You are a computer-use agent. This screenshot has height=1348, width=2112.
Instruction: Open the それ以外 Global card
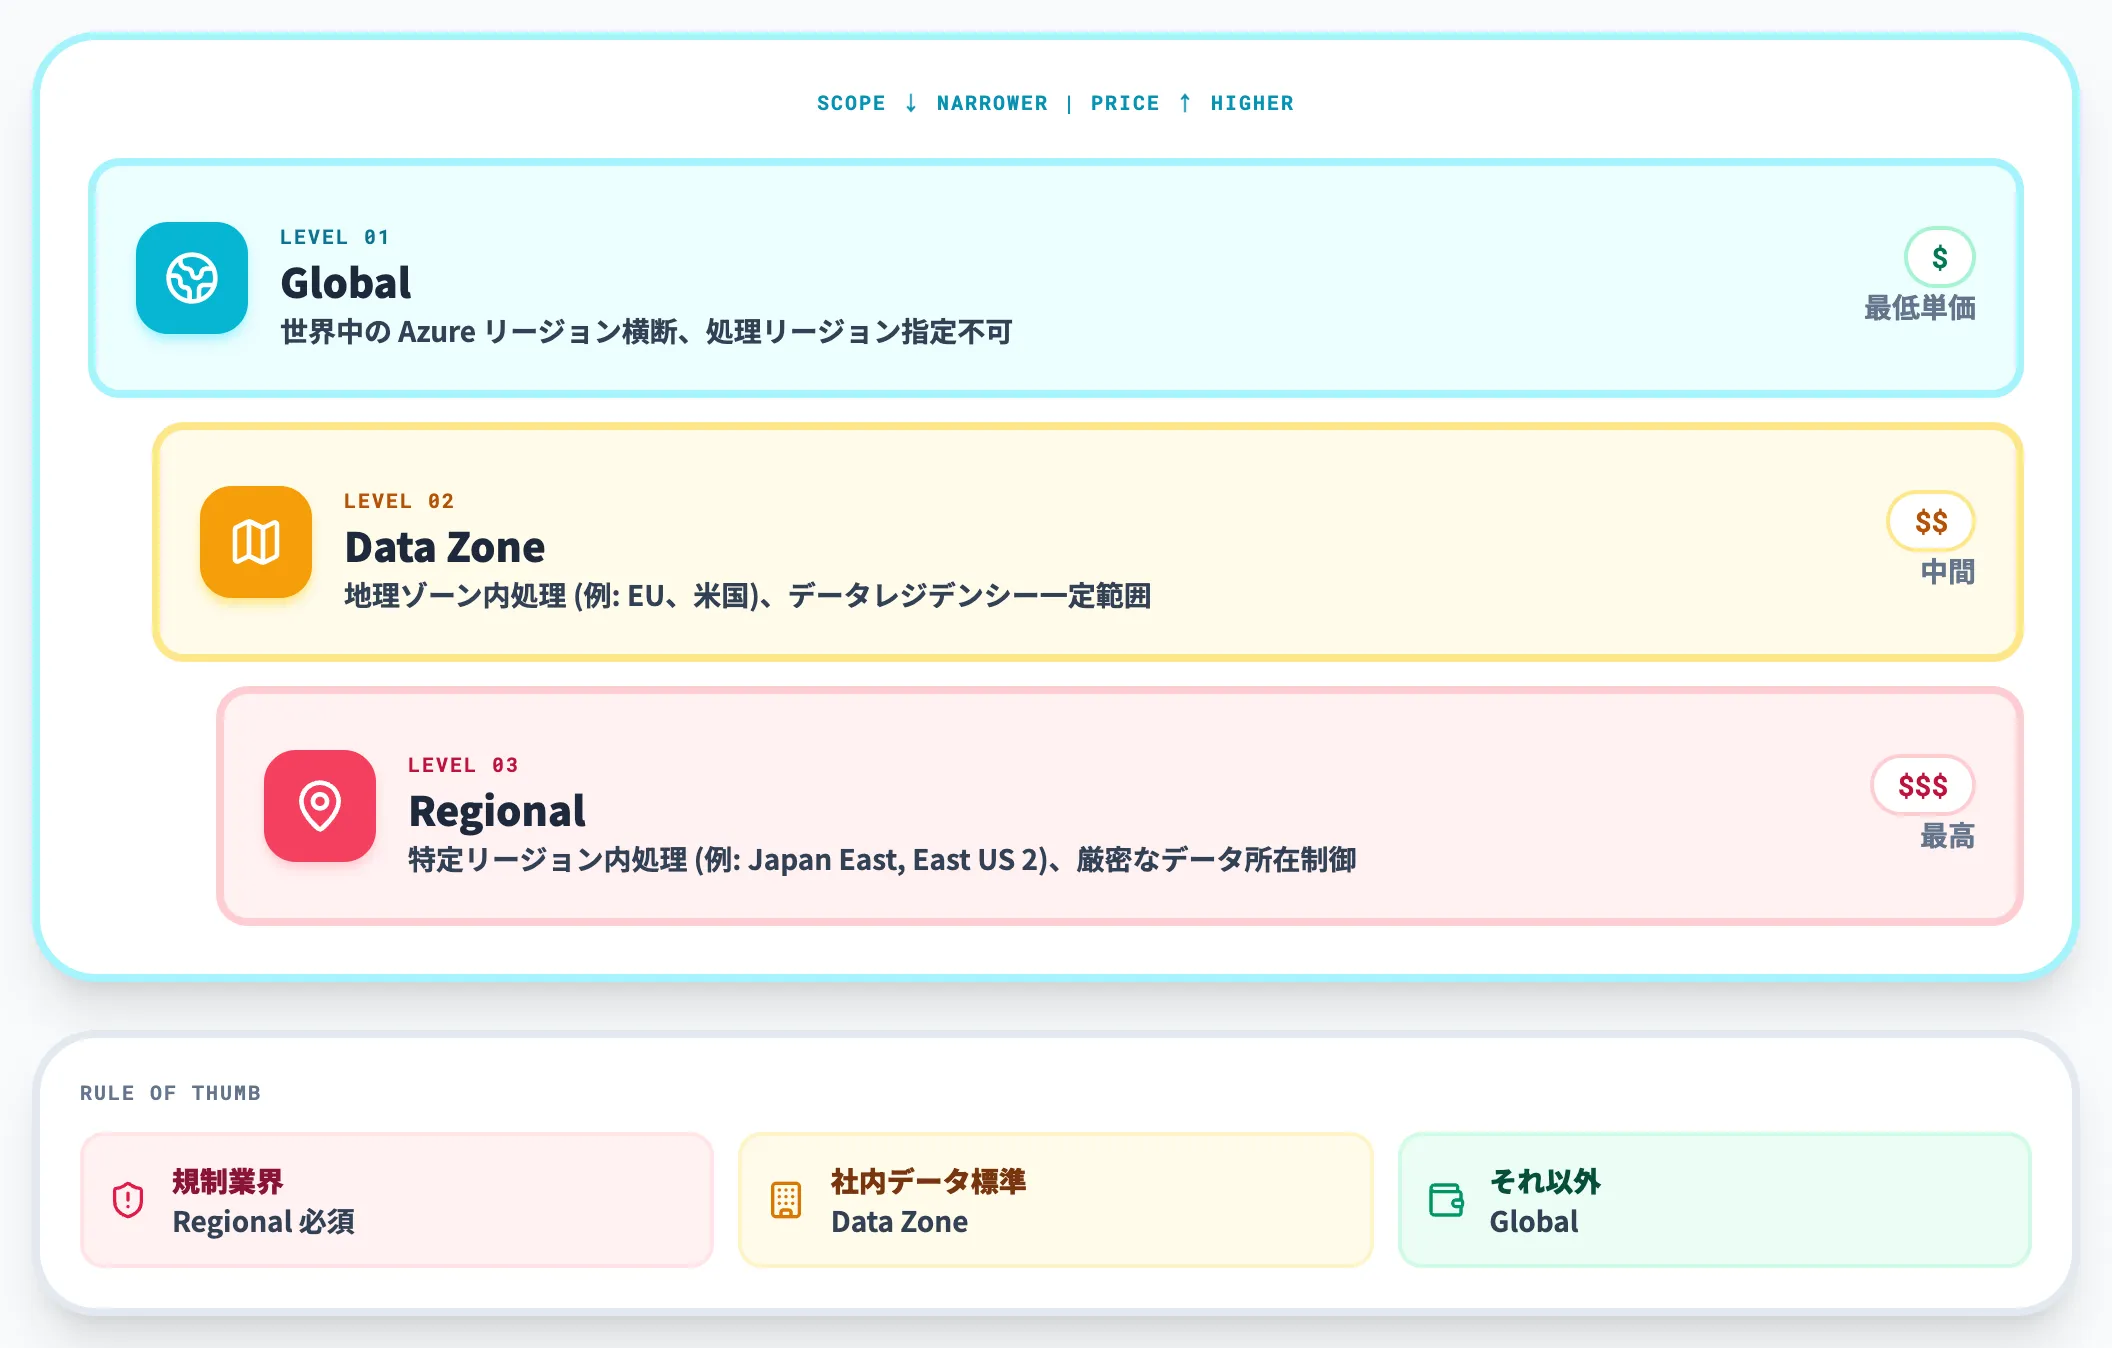click(1714, 1200)
